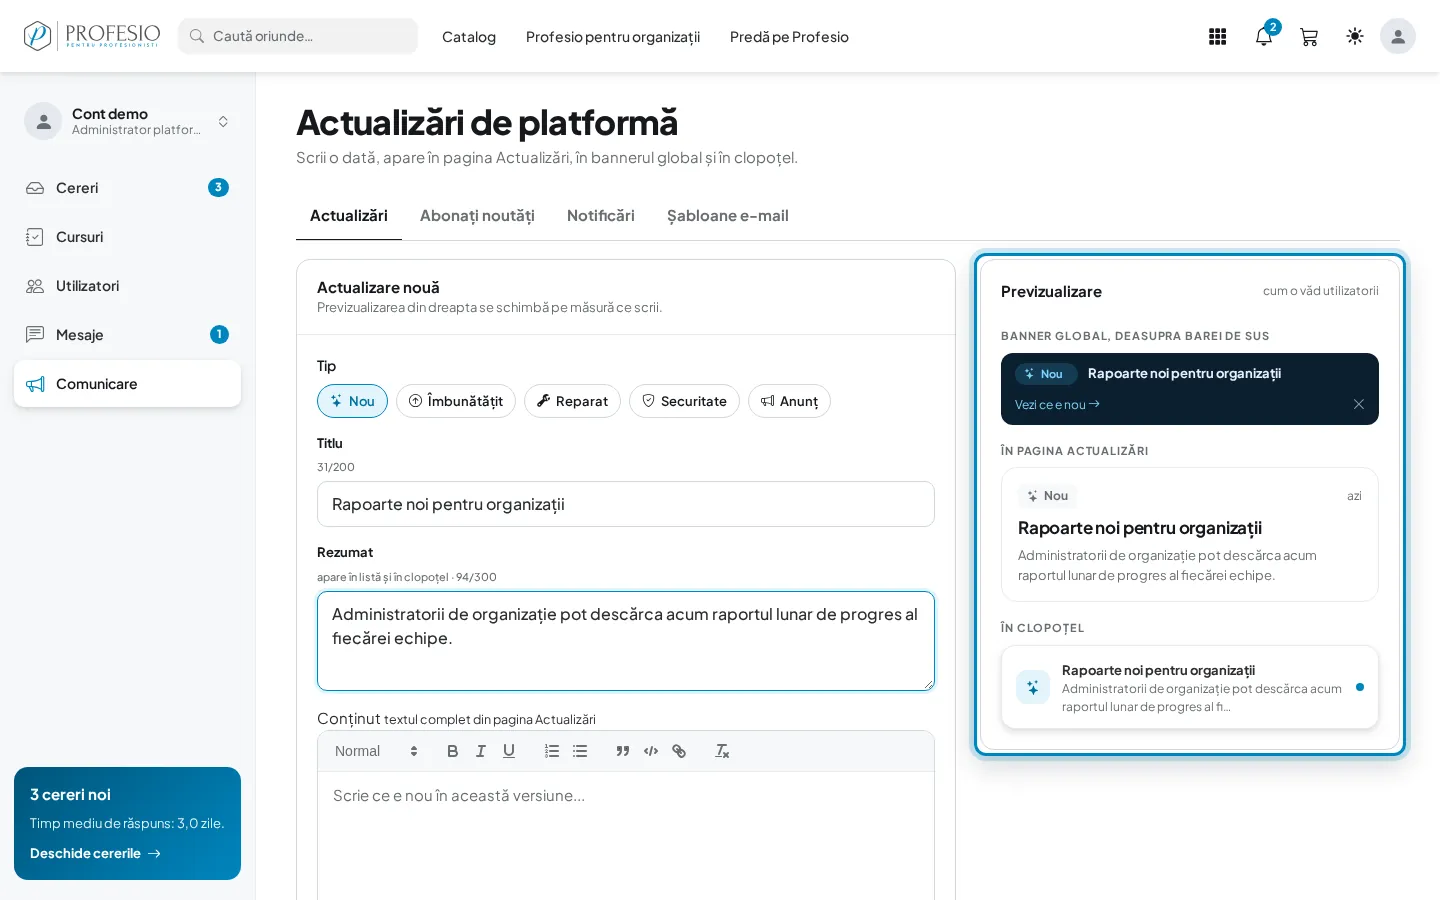
Task: Insert an ordered list
Action: point(552,751)
